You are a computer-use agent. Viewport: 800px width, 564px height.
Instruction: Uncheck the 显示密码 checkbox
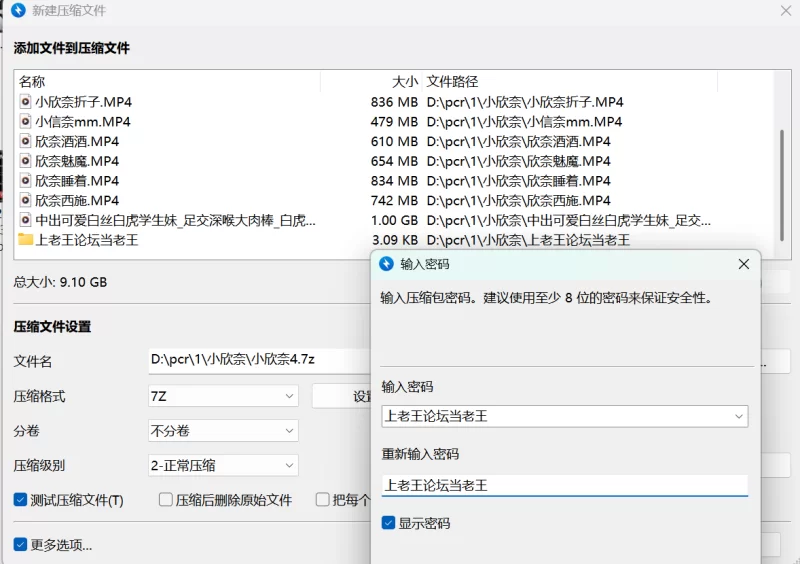click(389, 523)
